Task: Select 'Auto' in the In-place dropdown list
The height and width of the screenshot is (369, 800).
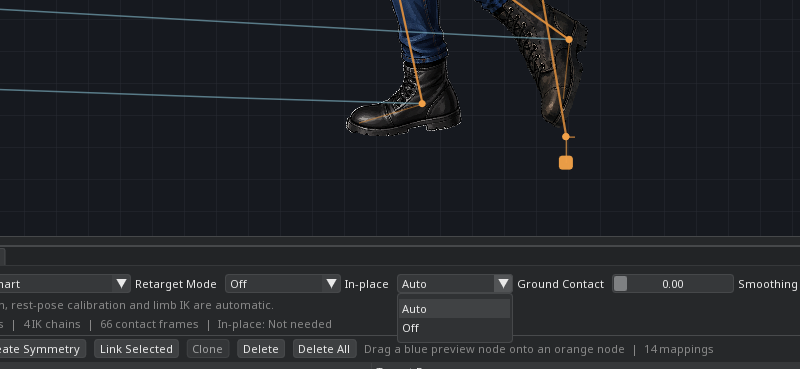Action: [455, 309]
